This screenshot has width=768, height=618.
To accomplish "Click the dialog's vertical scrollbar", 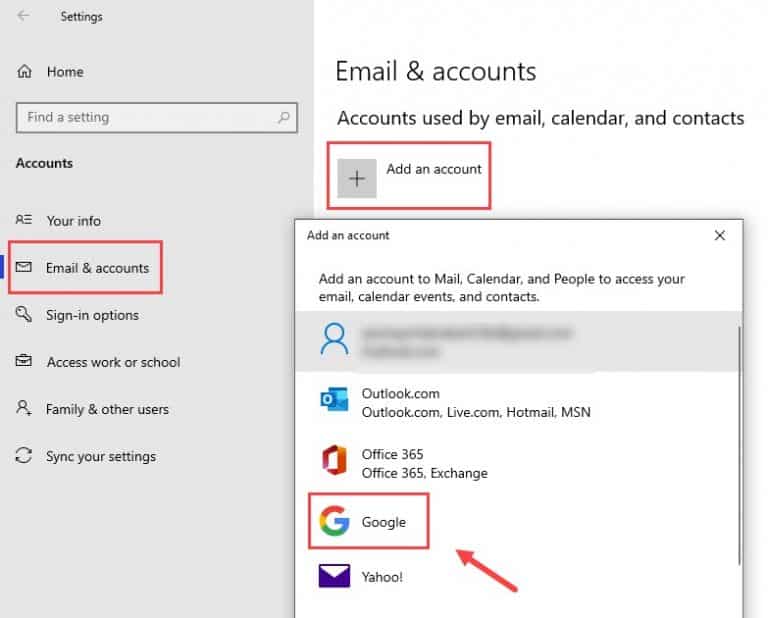I will [x=740, y=444].
